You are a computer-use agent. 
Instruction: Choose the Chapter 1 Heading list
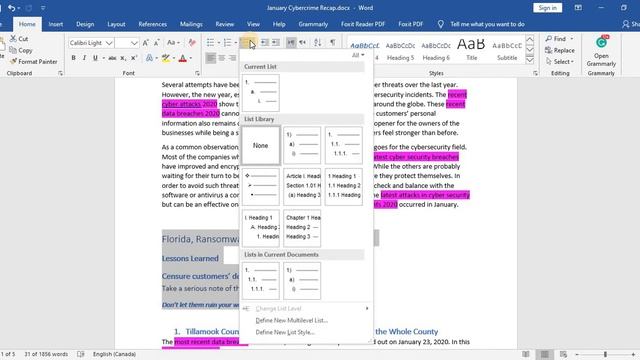pyautogui.click(x=302, y=229)
